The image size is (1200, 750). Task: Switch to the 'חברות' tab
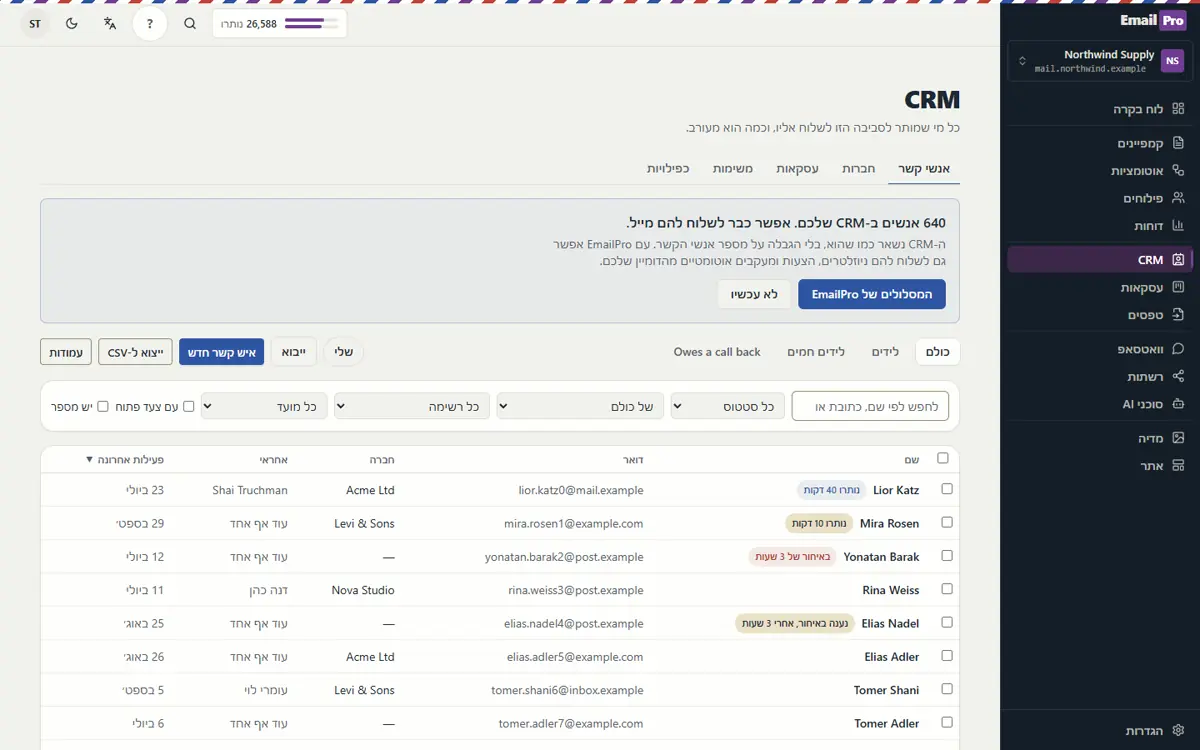point(859,169)
